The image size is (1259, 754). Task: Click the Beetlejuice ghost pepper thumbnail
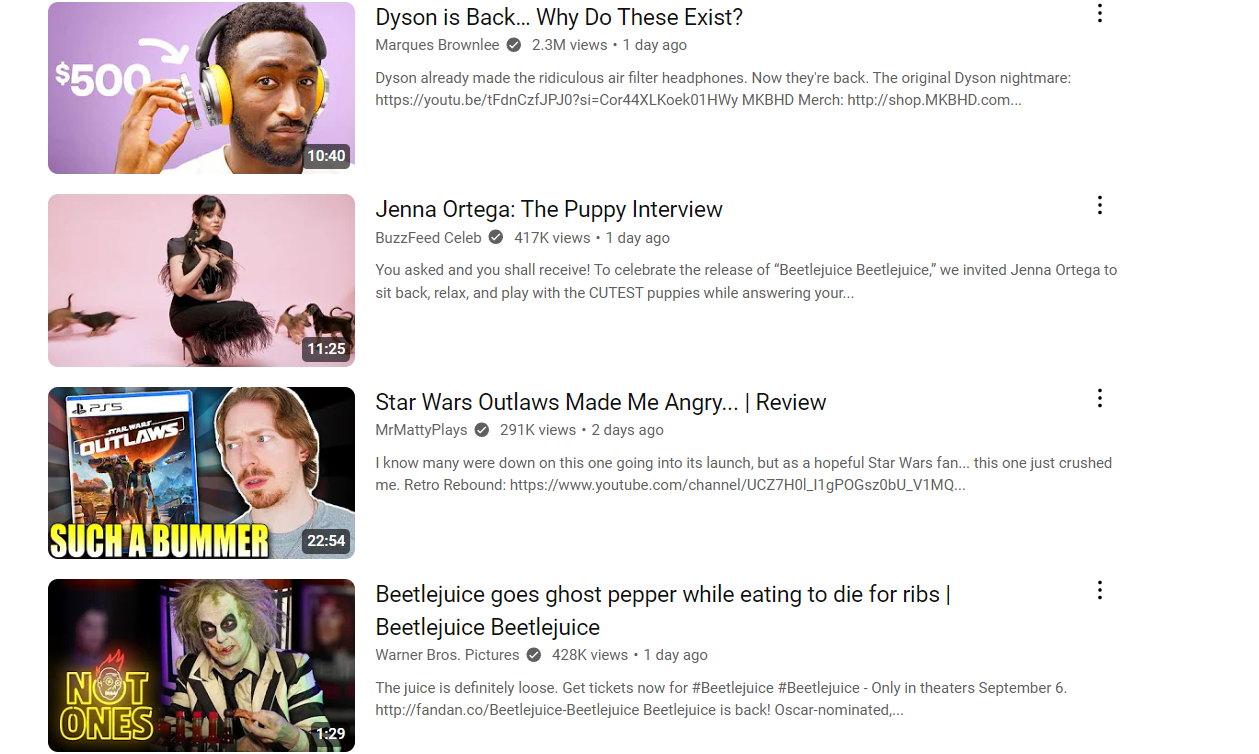(200, 665)
